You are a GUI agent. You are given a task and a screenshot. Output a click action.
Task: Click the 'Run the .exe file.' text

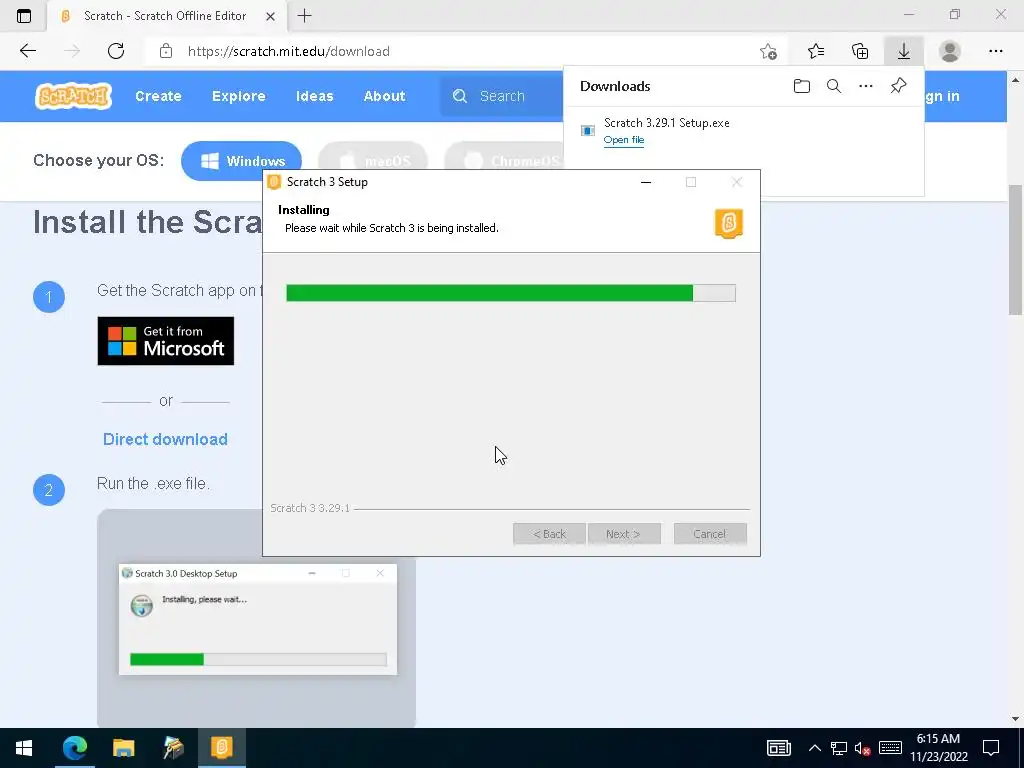[153, 484]
